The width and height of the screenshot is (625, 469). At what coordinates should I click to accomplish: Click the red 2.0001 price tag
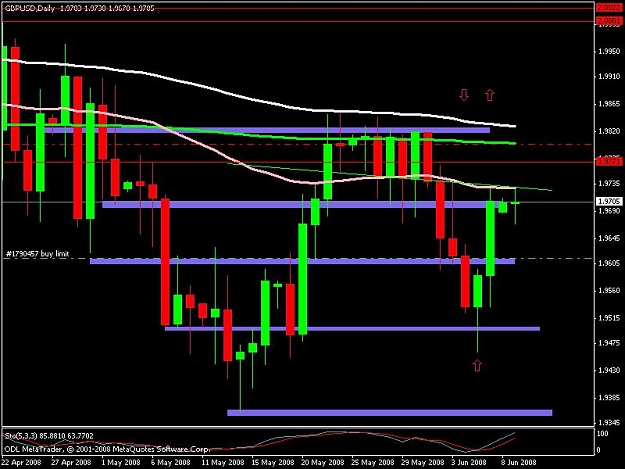pos(609,20)
